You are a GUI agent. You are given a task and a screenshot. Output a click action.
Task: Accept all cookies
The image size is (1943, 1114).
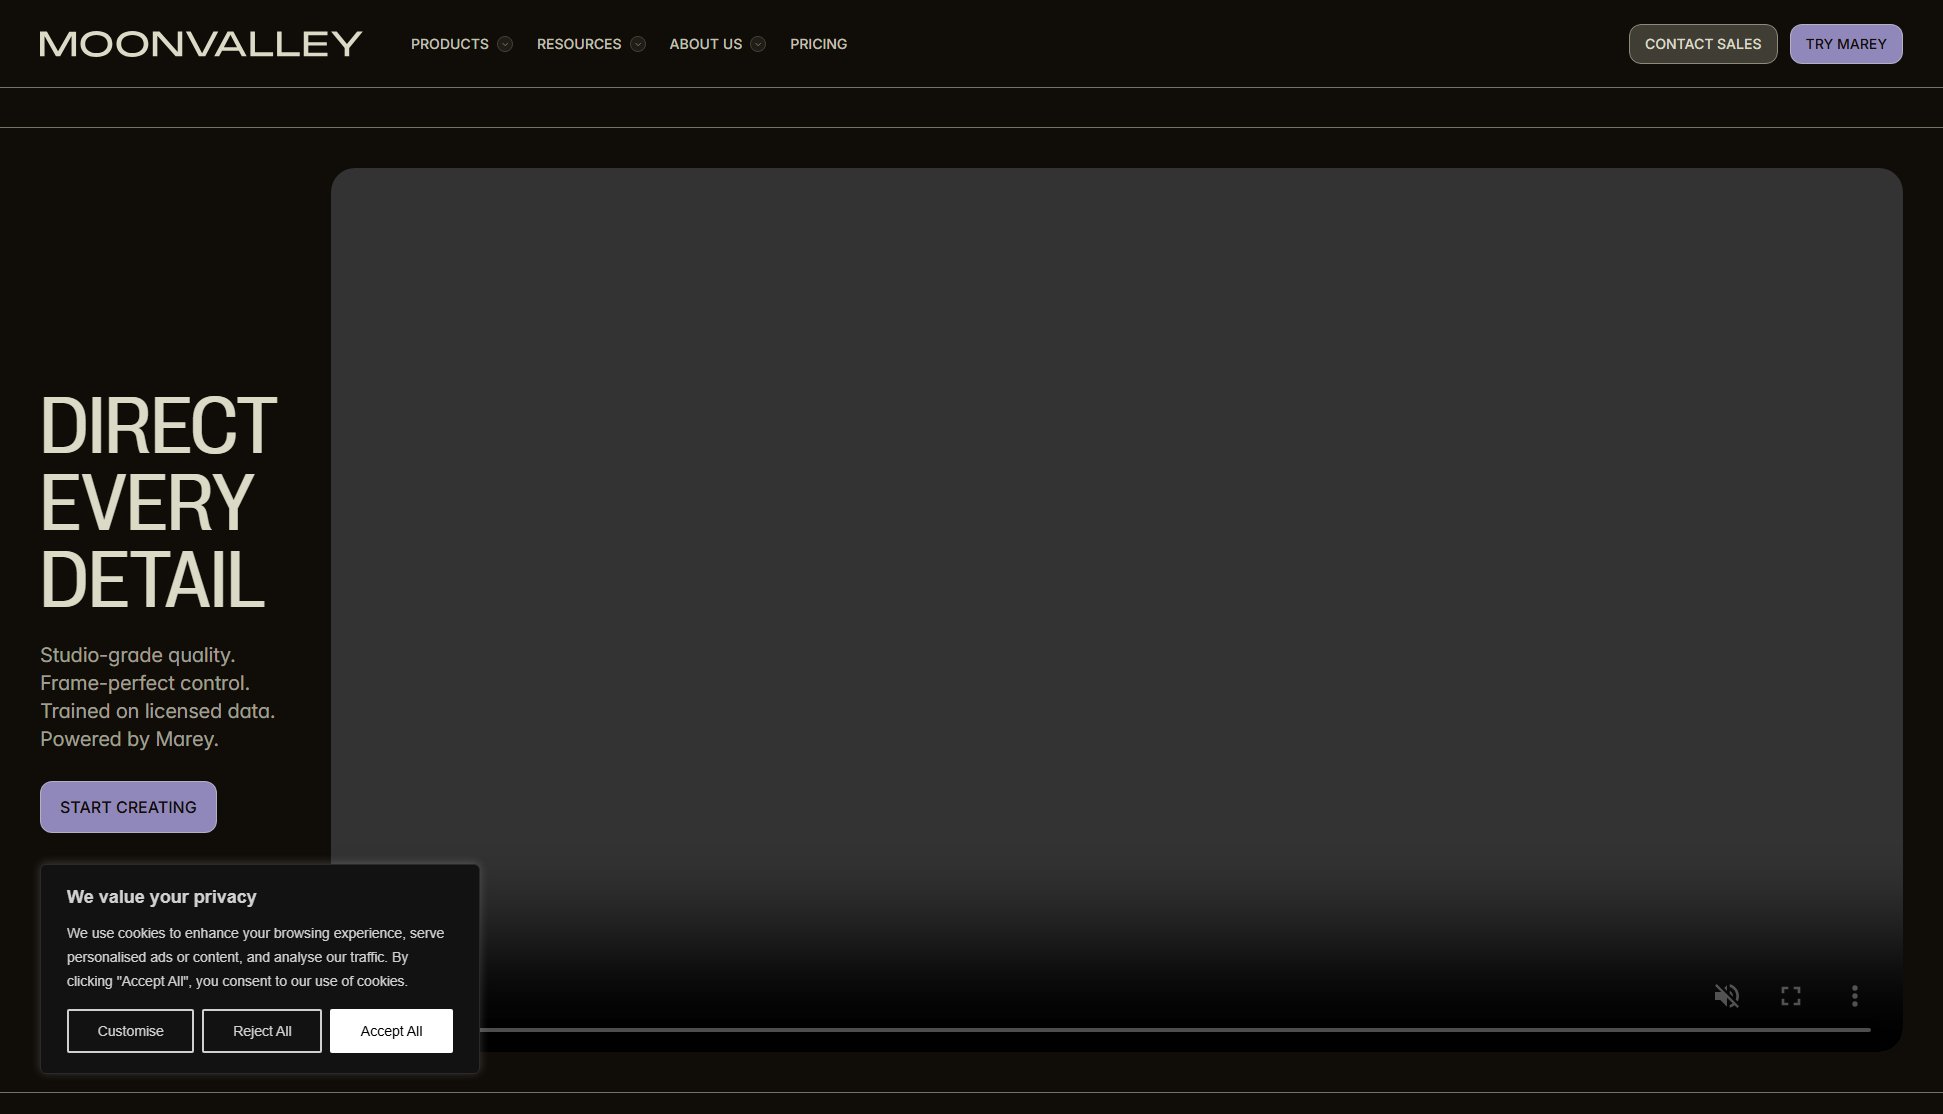391,1031
